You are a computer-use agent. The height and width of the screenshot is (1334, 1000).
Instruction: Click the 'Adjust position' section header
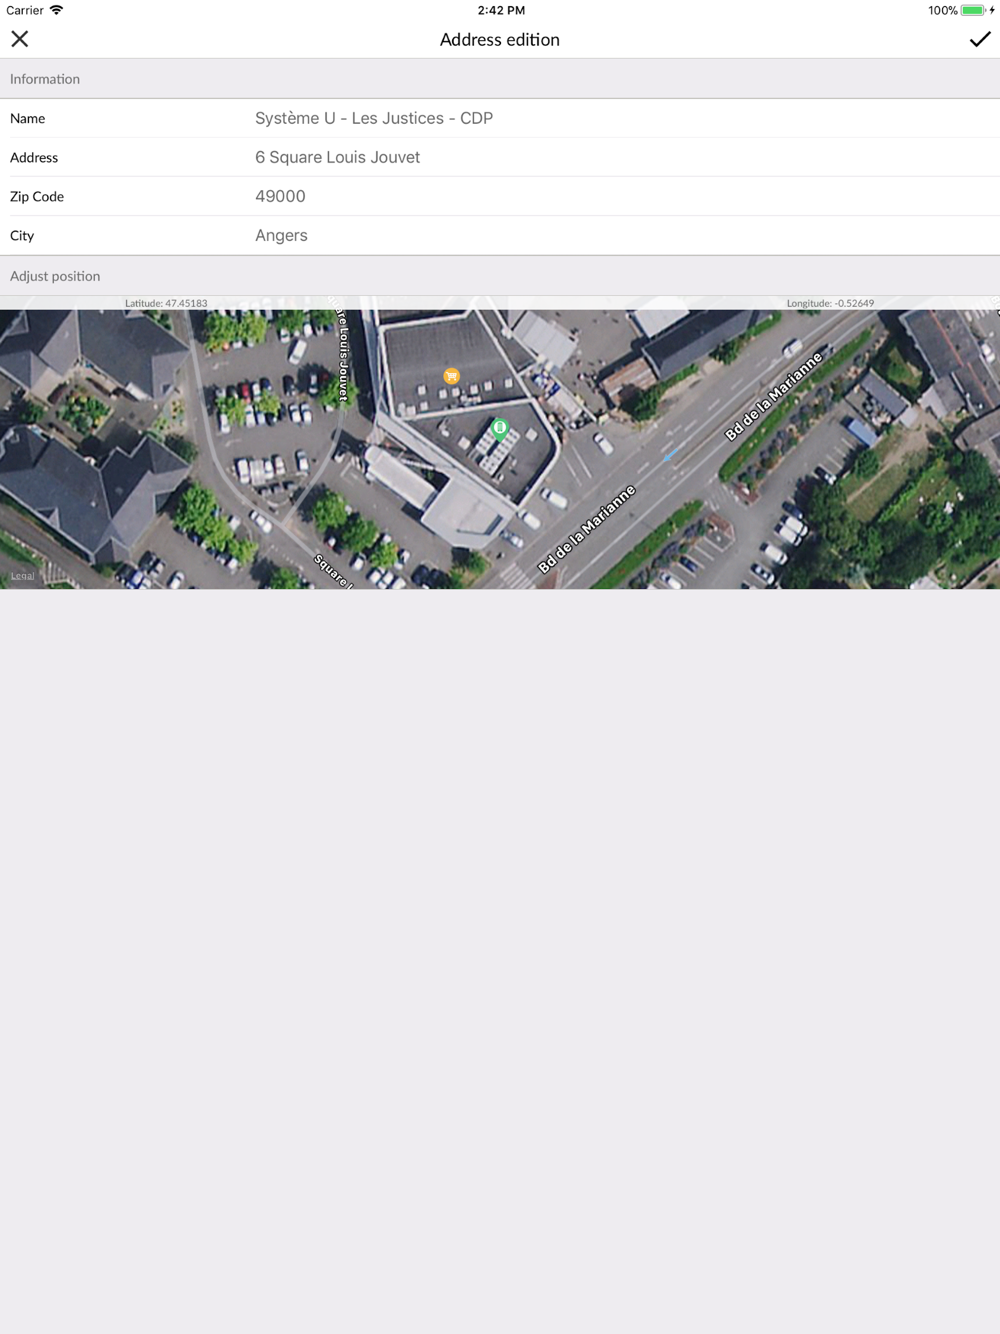[55, 276]
